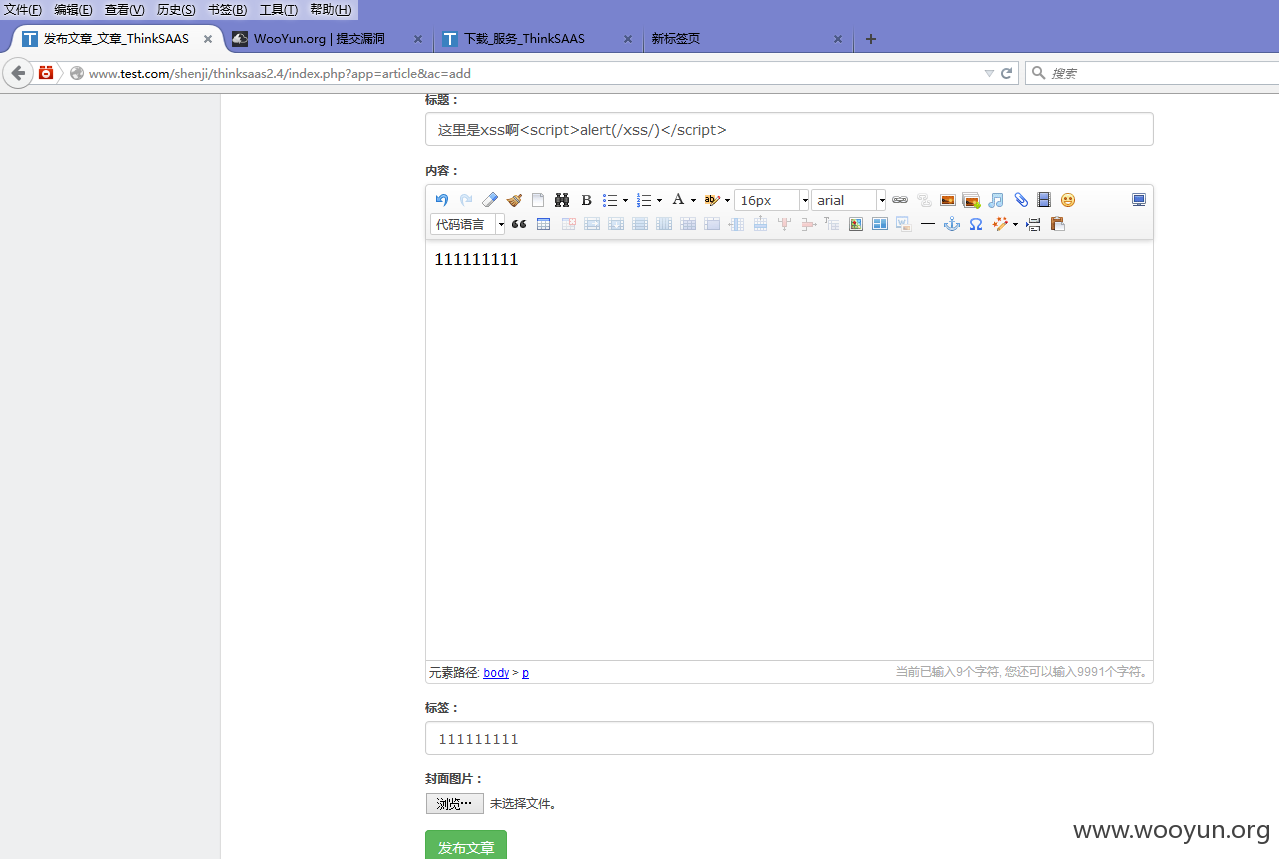Open URL bar history dropdown arrow
The width and height of the screenshot is (1279, 859).
click(x=989, y=73)
